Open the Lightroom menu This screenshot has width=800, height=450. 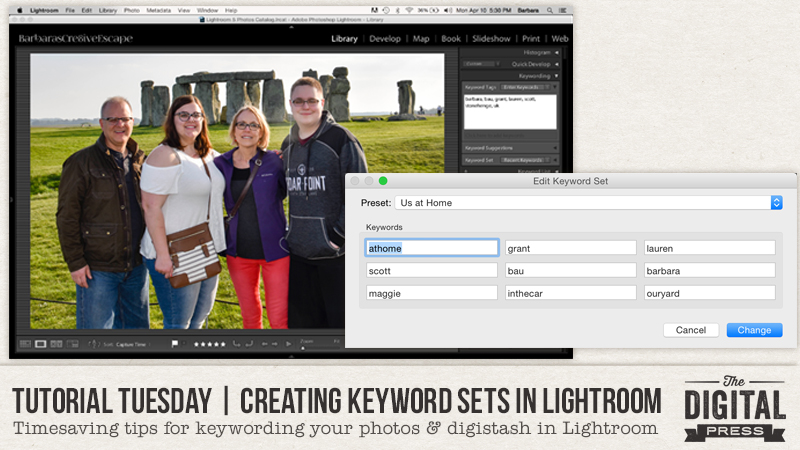pyautogui.click(x=44, y=10)
